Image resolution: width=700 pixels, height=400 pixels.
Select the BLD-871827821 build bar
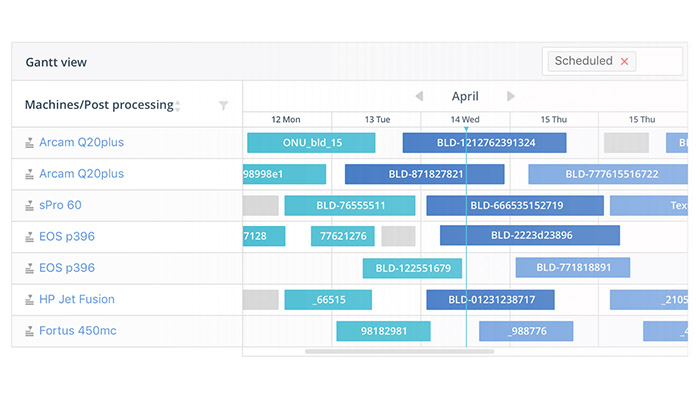[425, 174]
